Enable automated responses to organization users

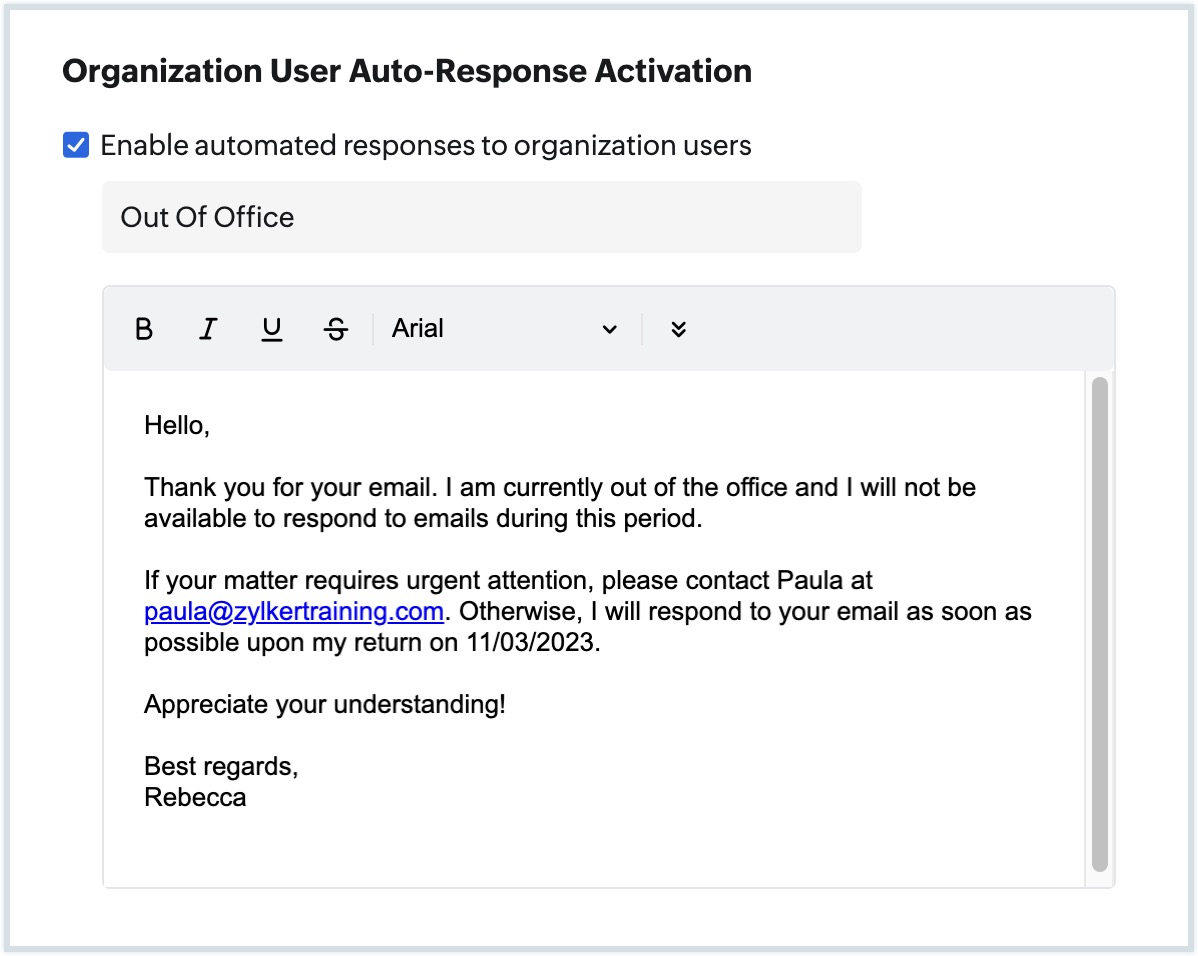(74, 145)
